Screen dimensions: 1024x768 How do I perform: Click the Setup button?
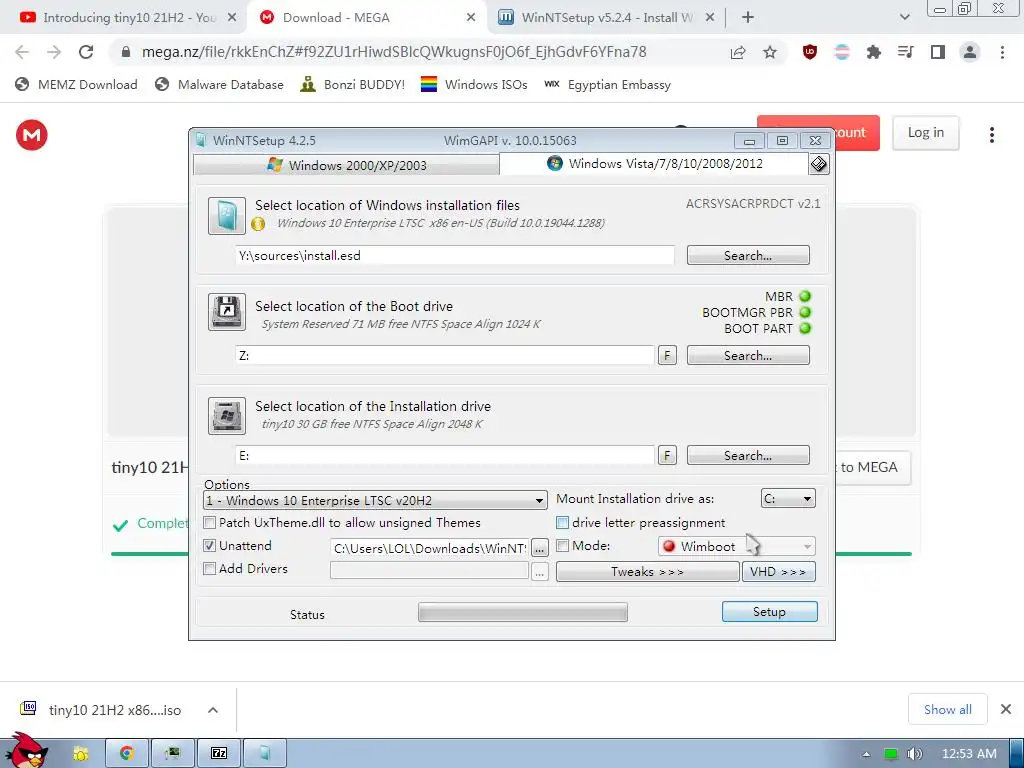(769, 611)
